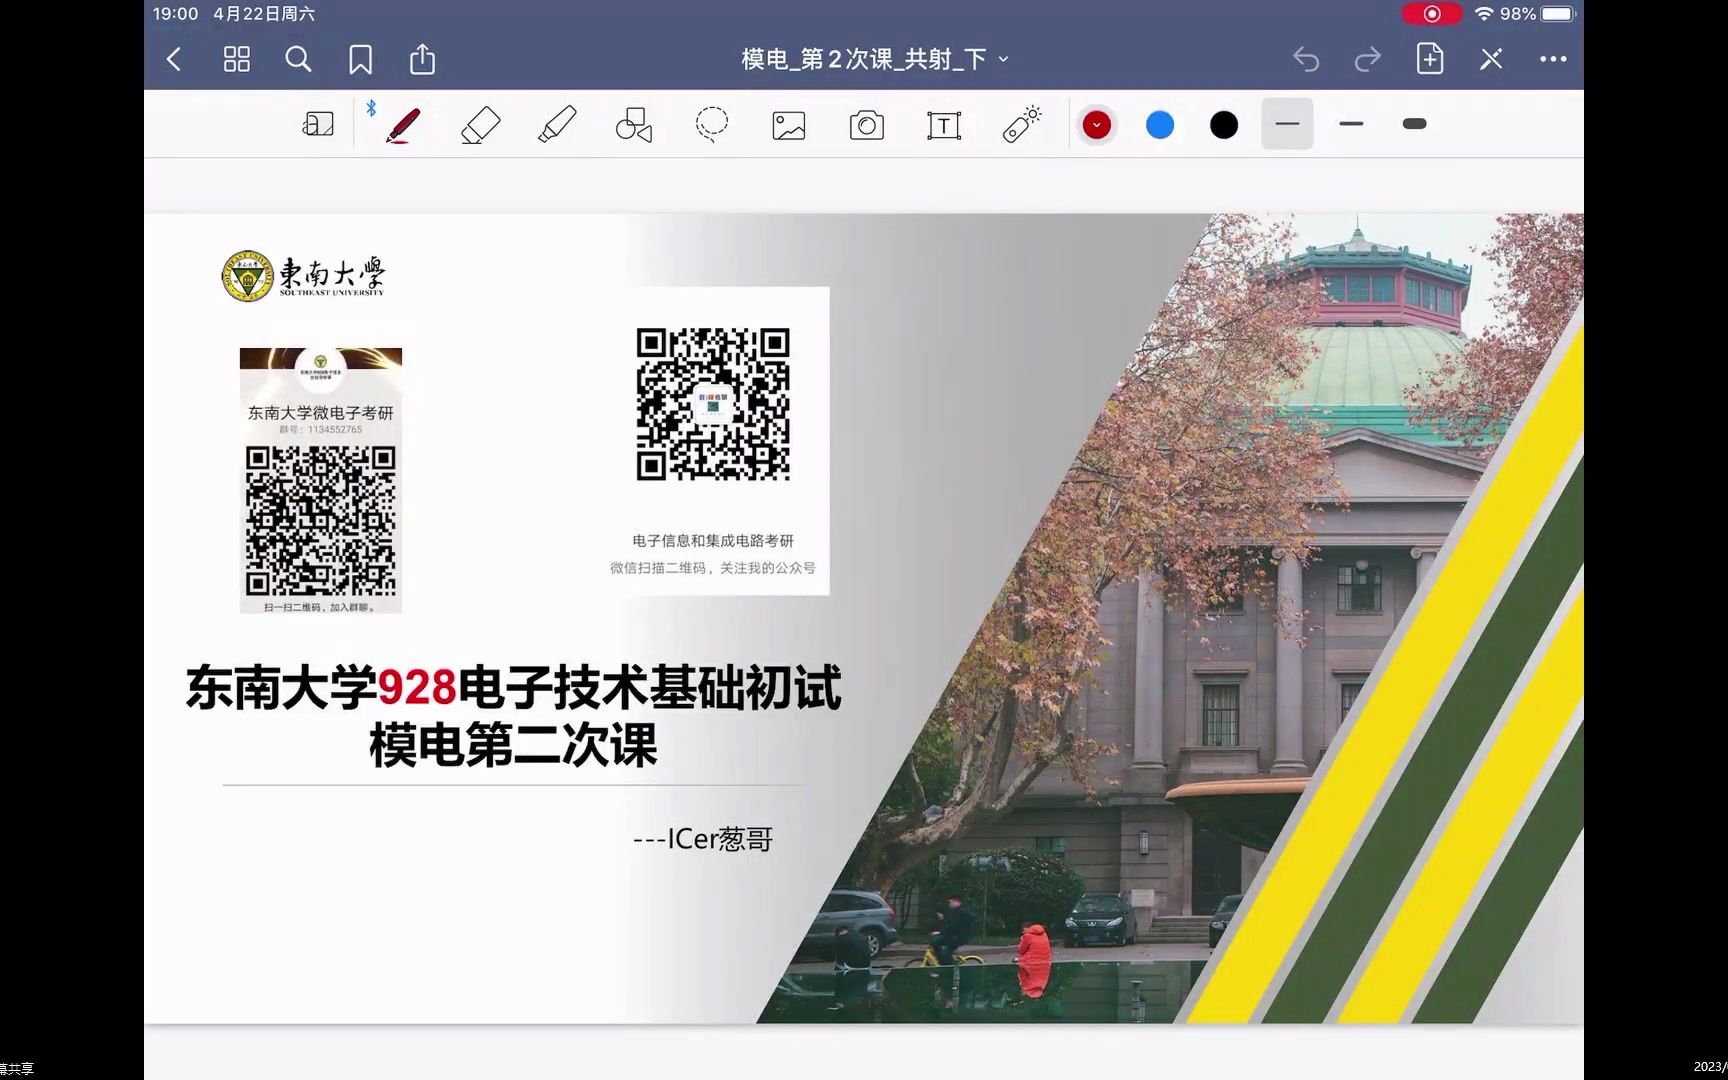The image size is (1728, 1080).
Task: Toggle read-only mode with the crossed pen
Action: [1490, 59]
